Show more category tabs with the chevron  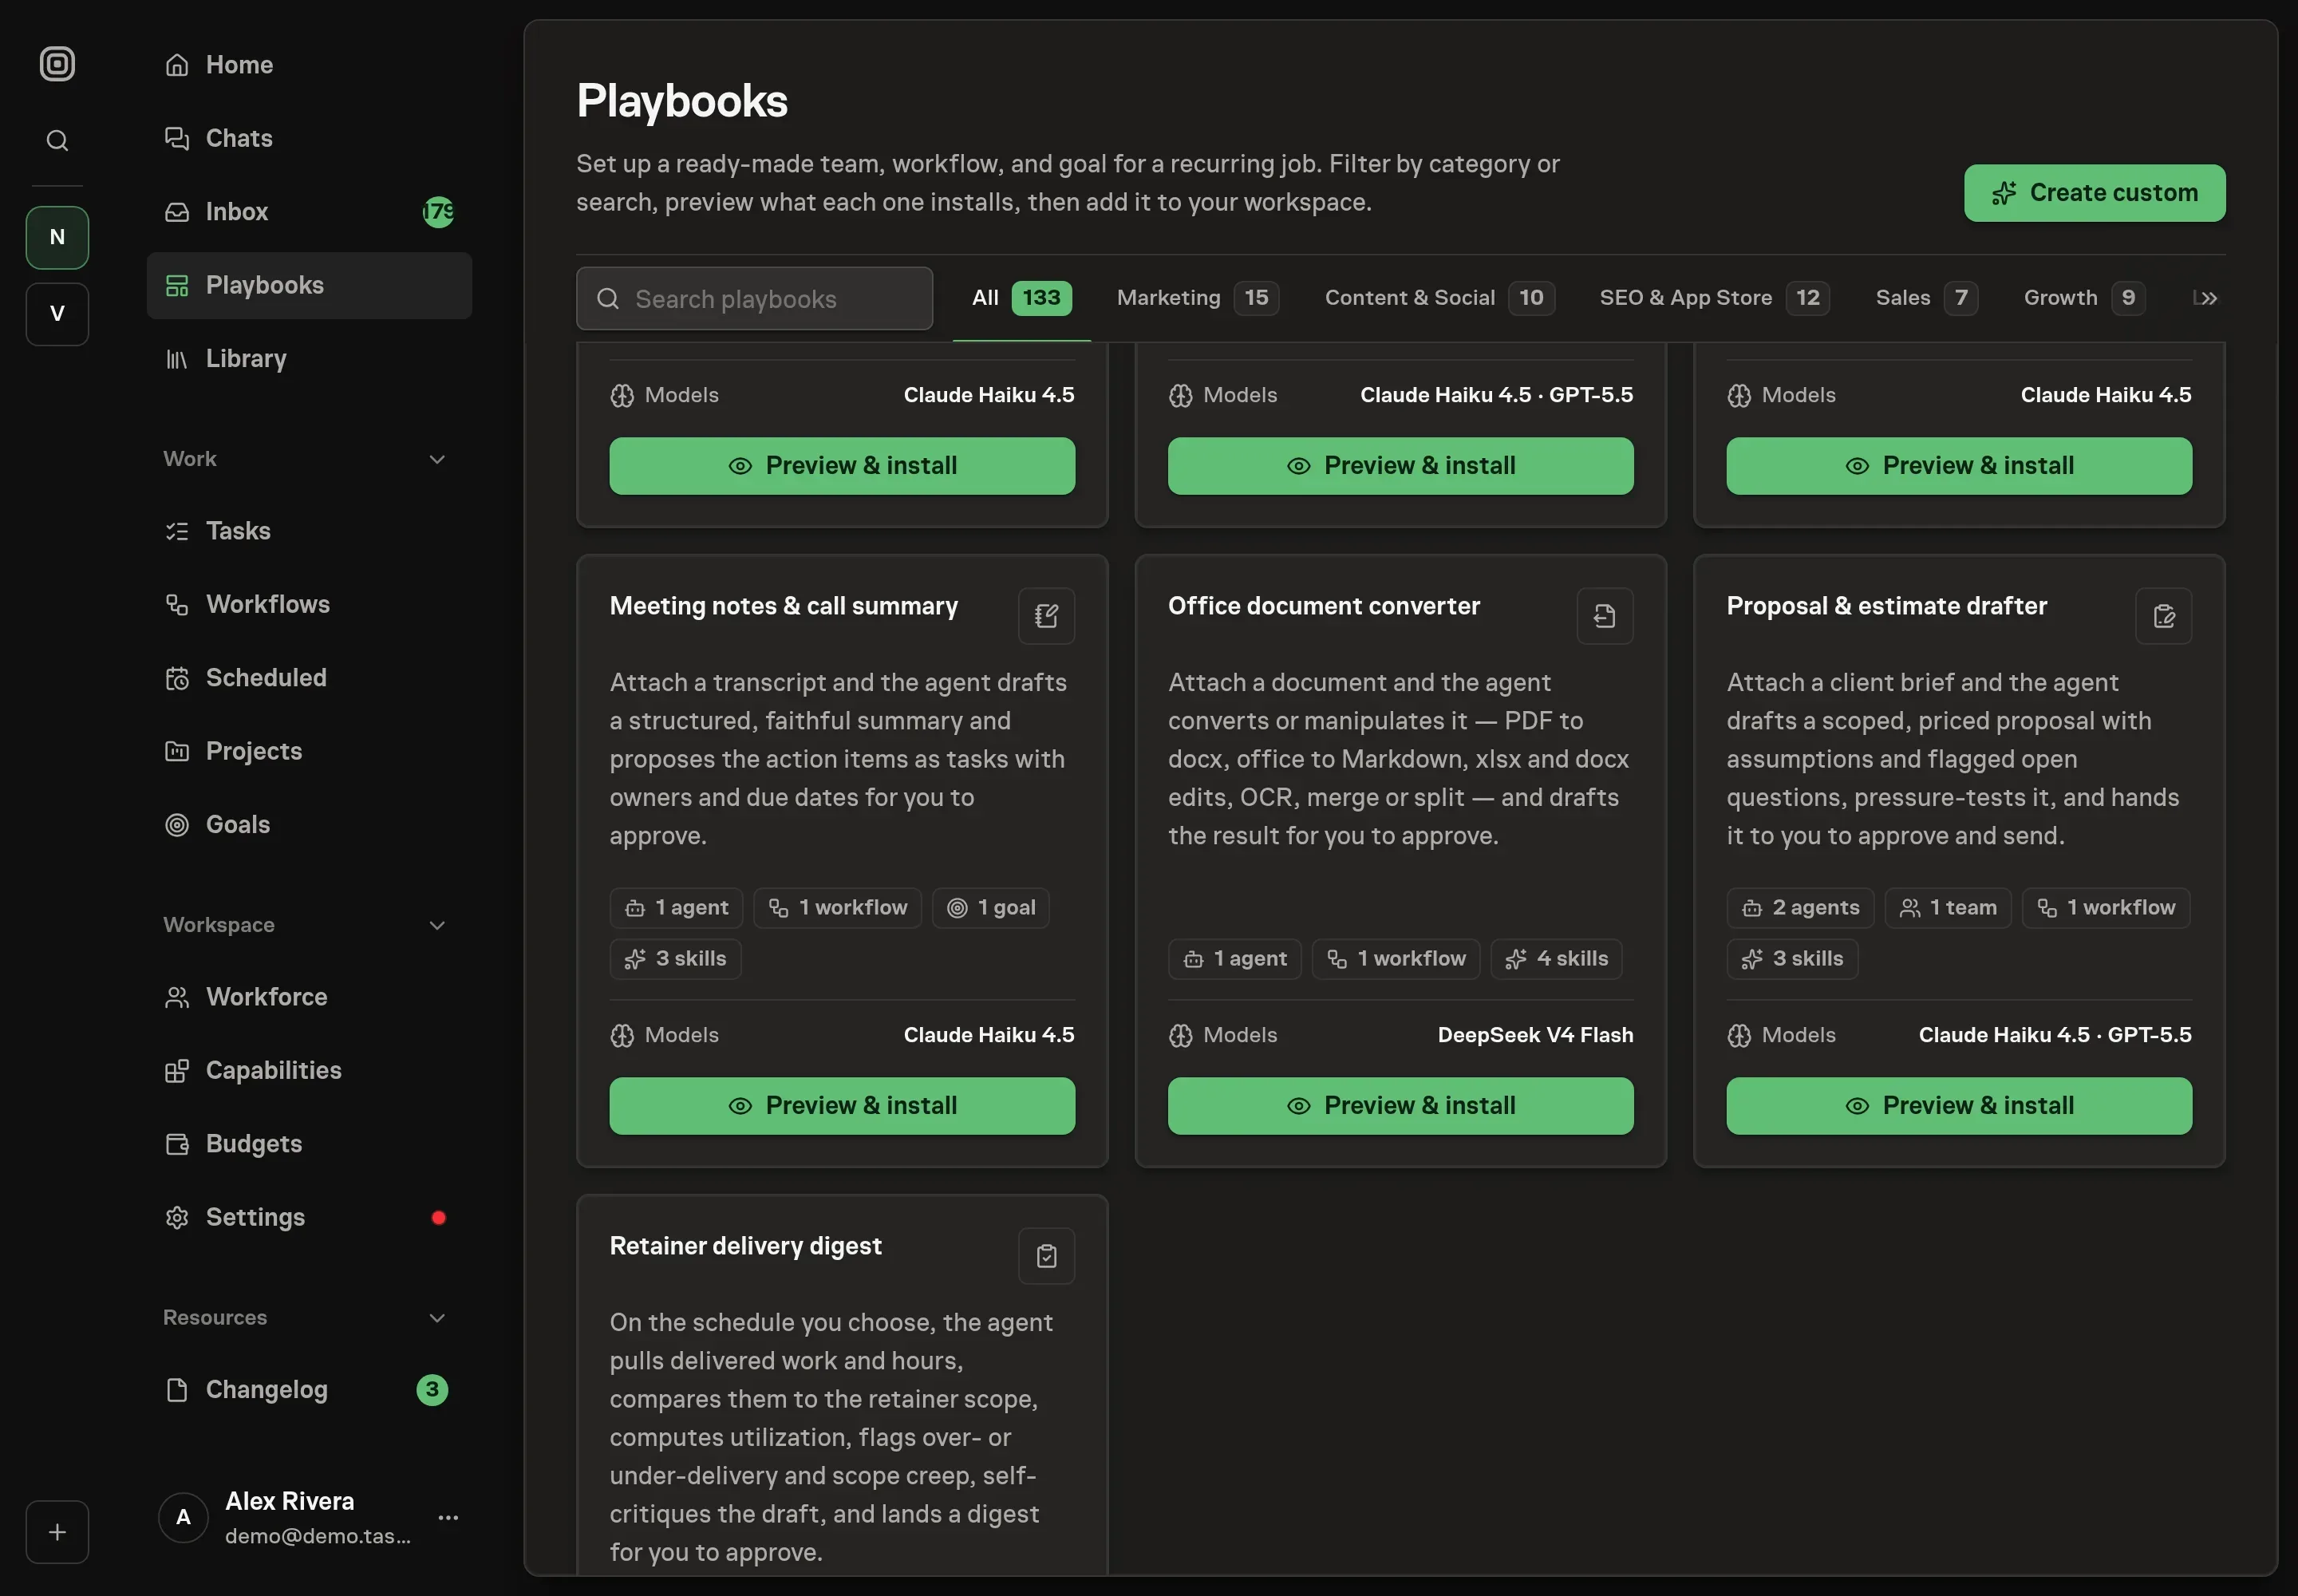coord(2209,298)
